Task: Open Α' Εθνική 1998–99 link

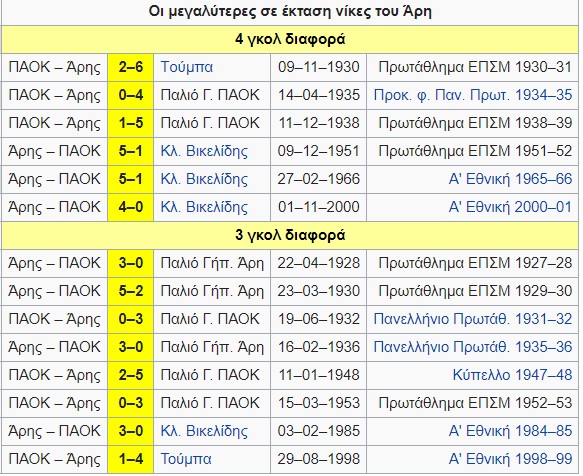Action: [x=510, y=459]
